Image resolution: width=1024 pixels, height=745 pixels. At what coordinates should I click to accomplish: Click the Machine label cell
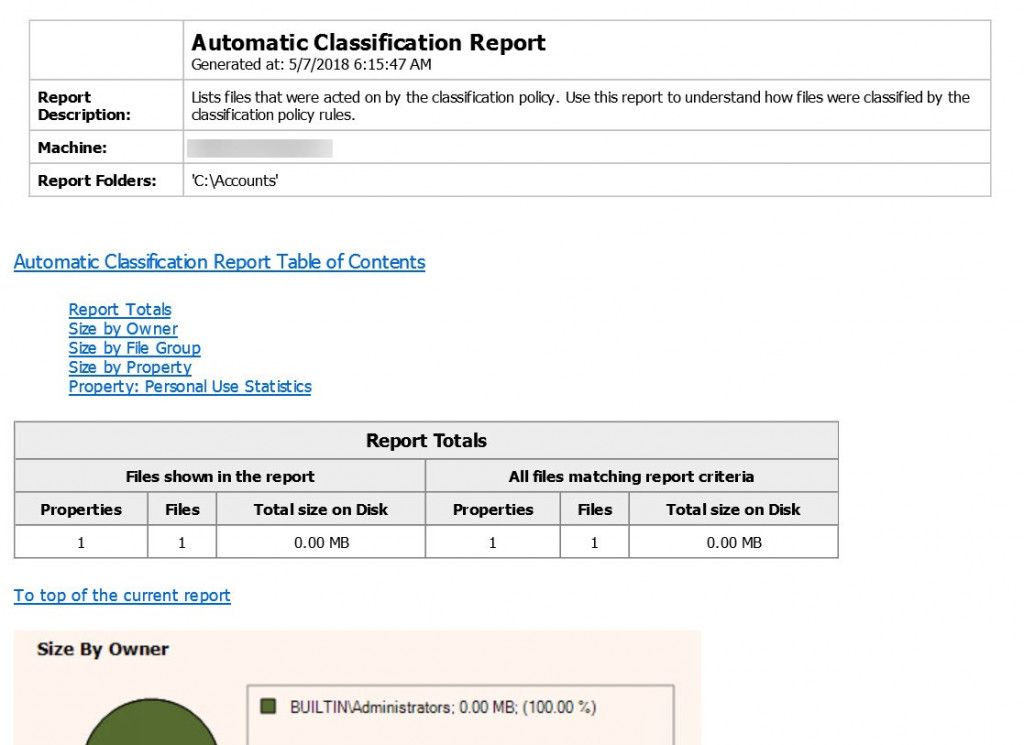point(106,148)
